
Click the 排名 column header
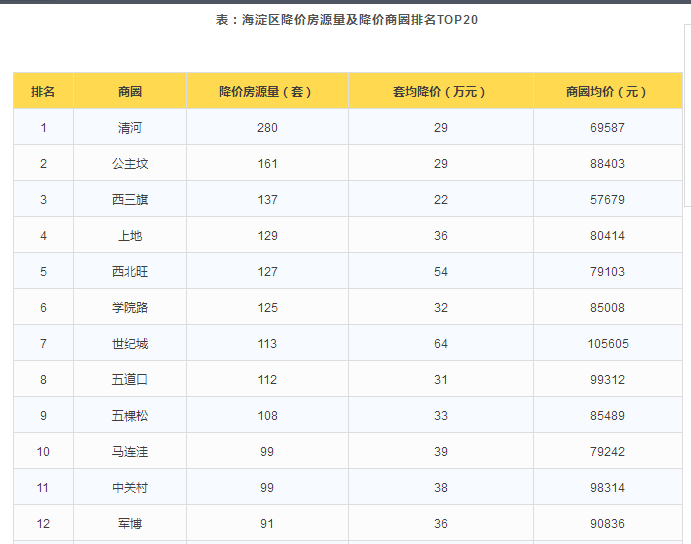click(43, 91)
